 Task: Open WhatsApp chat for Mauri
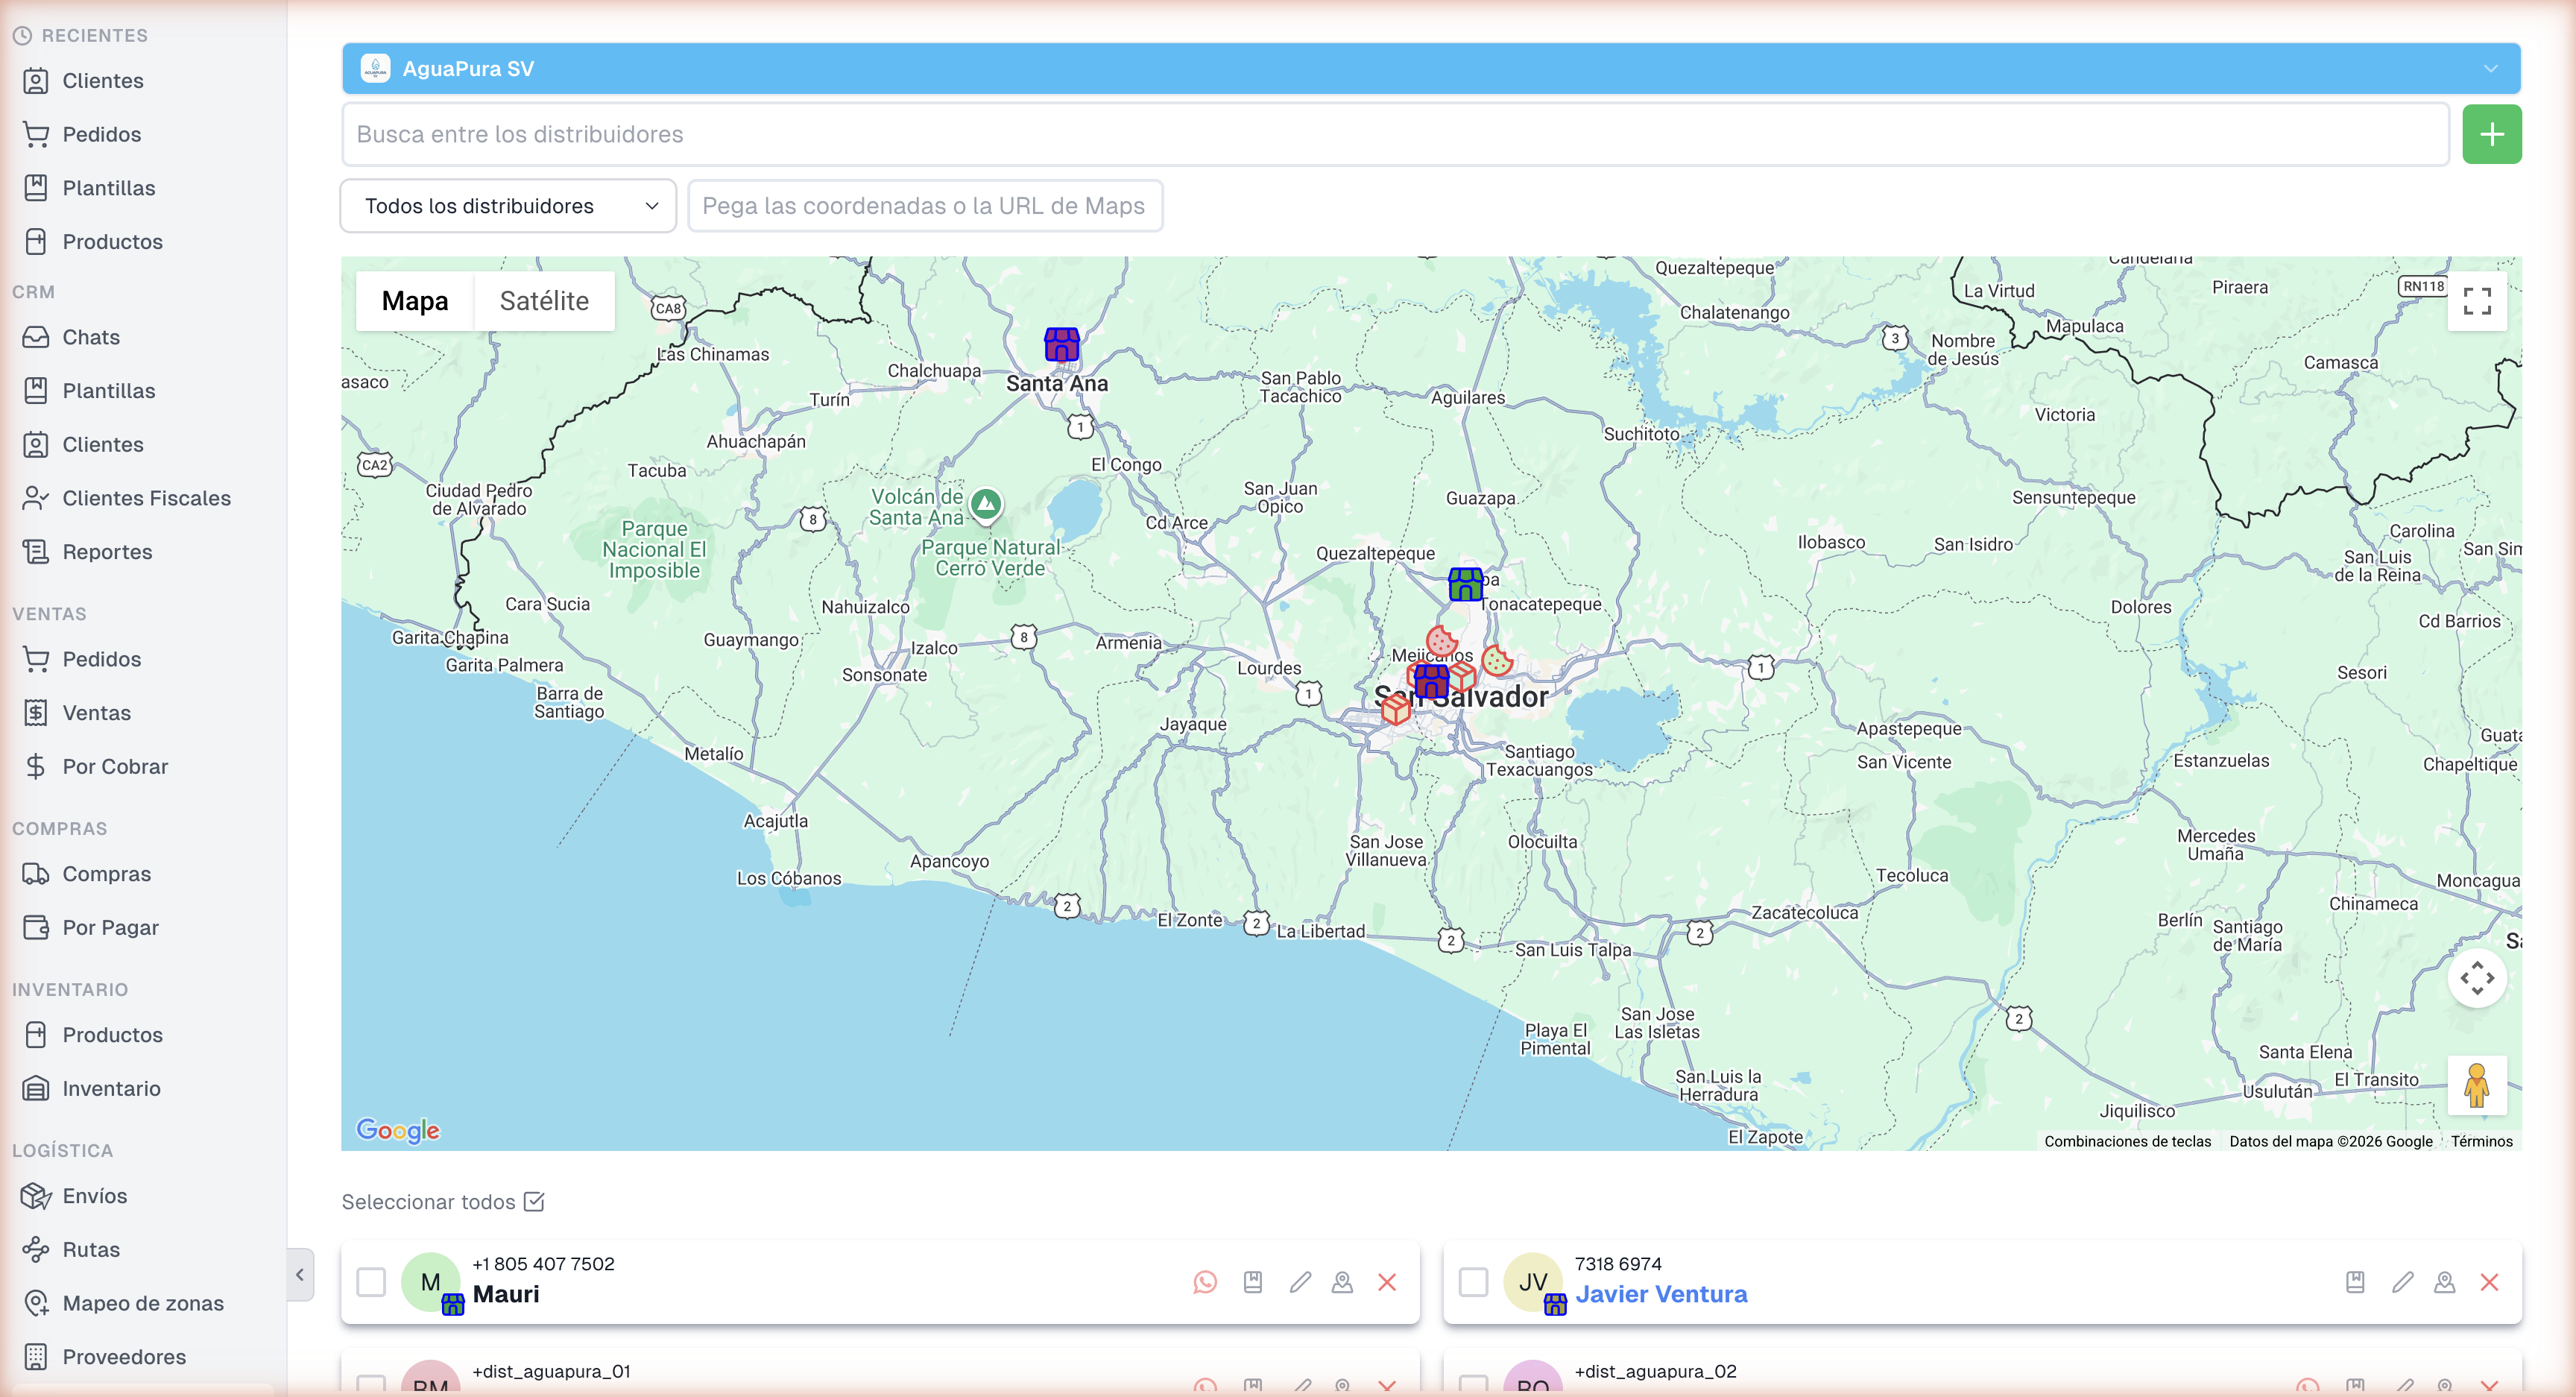click(1205, 1282)
